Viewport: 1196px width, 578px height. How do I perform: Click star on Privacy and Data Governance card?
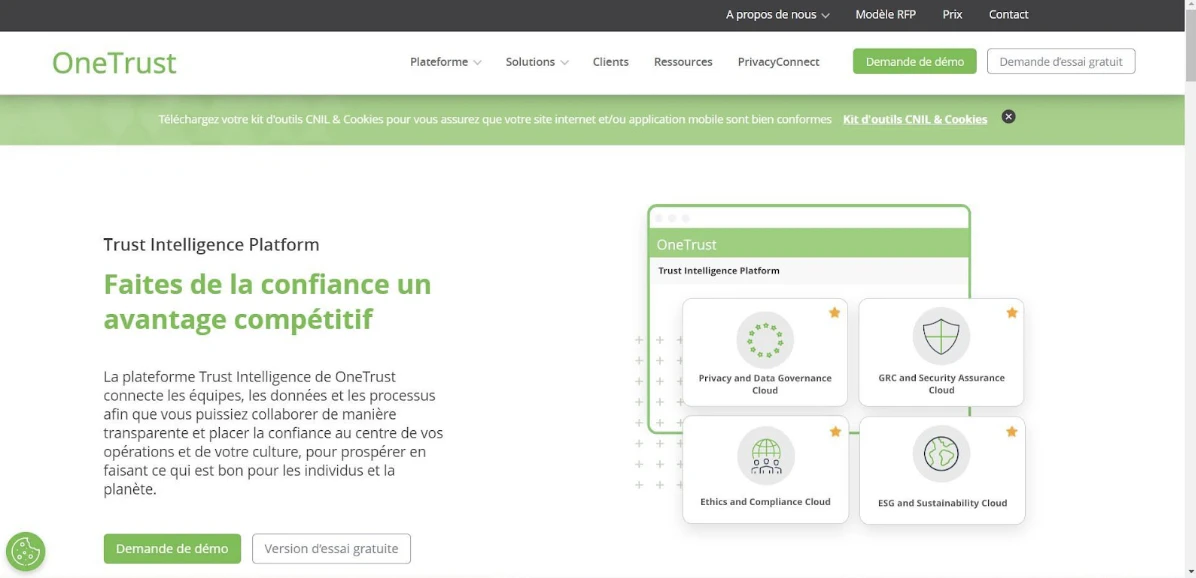834,313
